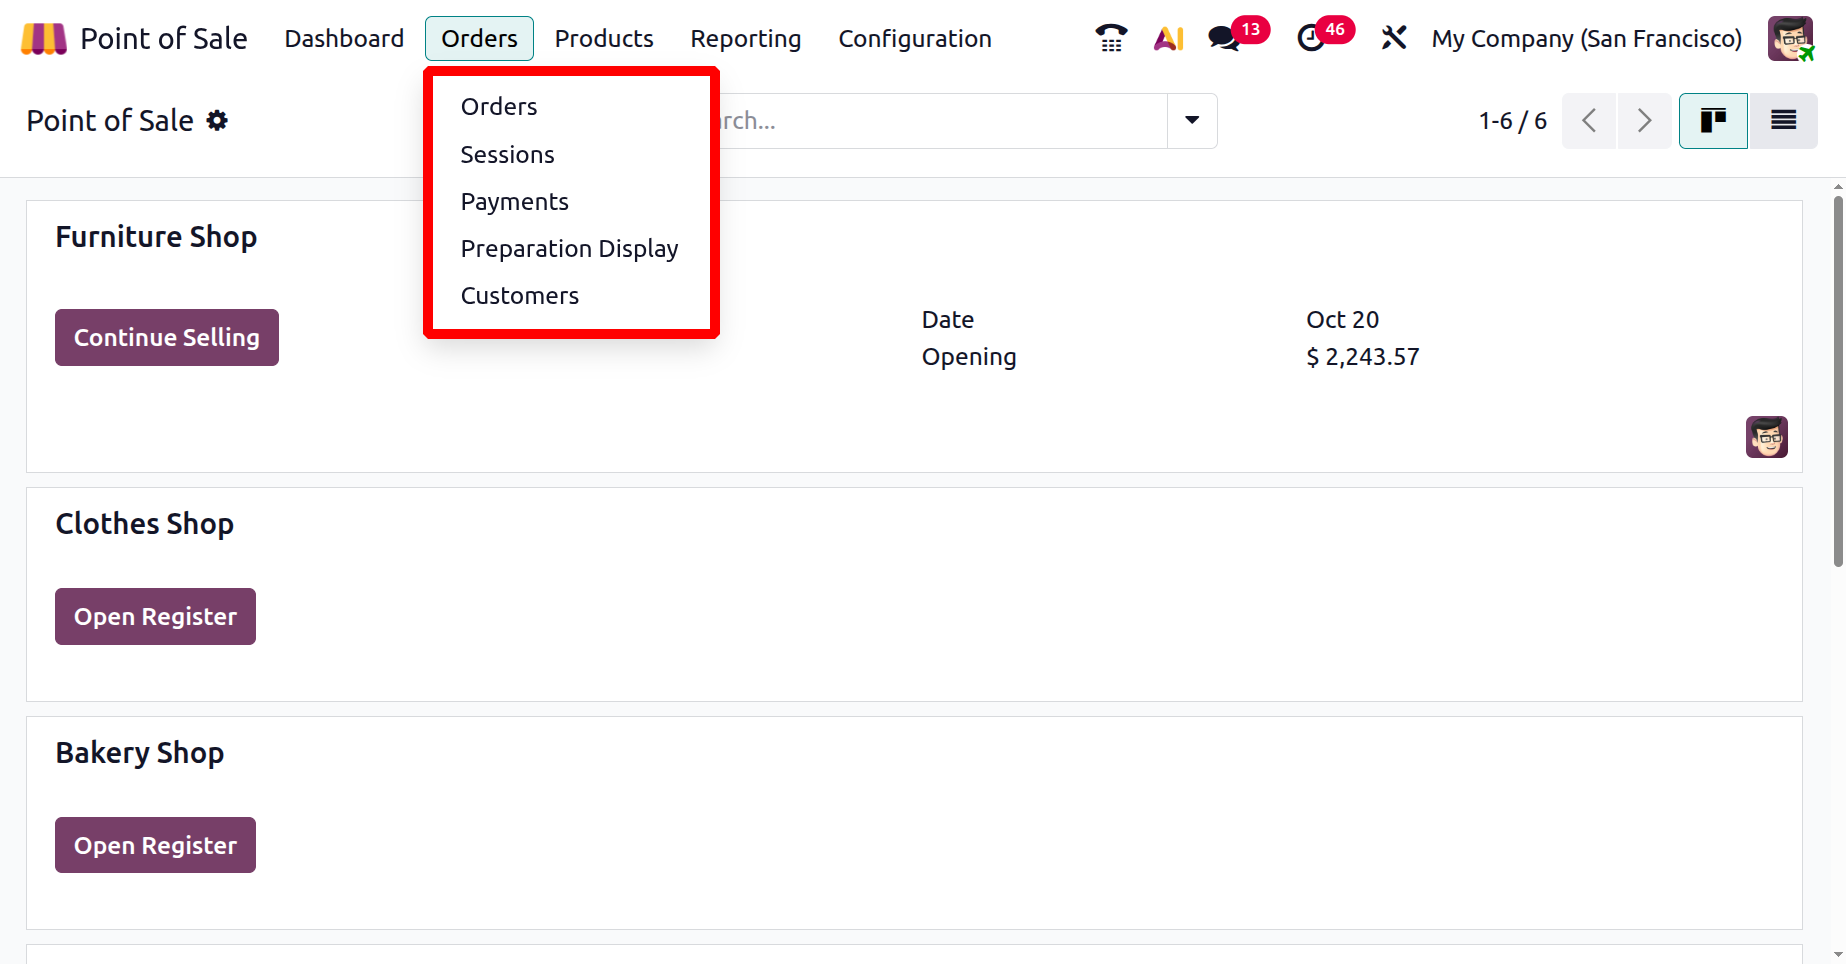The image size is (1846, 964).
Task: Open the company switcher My Company (San Francisco)
Action: (x=1586, y=39)
